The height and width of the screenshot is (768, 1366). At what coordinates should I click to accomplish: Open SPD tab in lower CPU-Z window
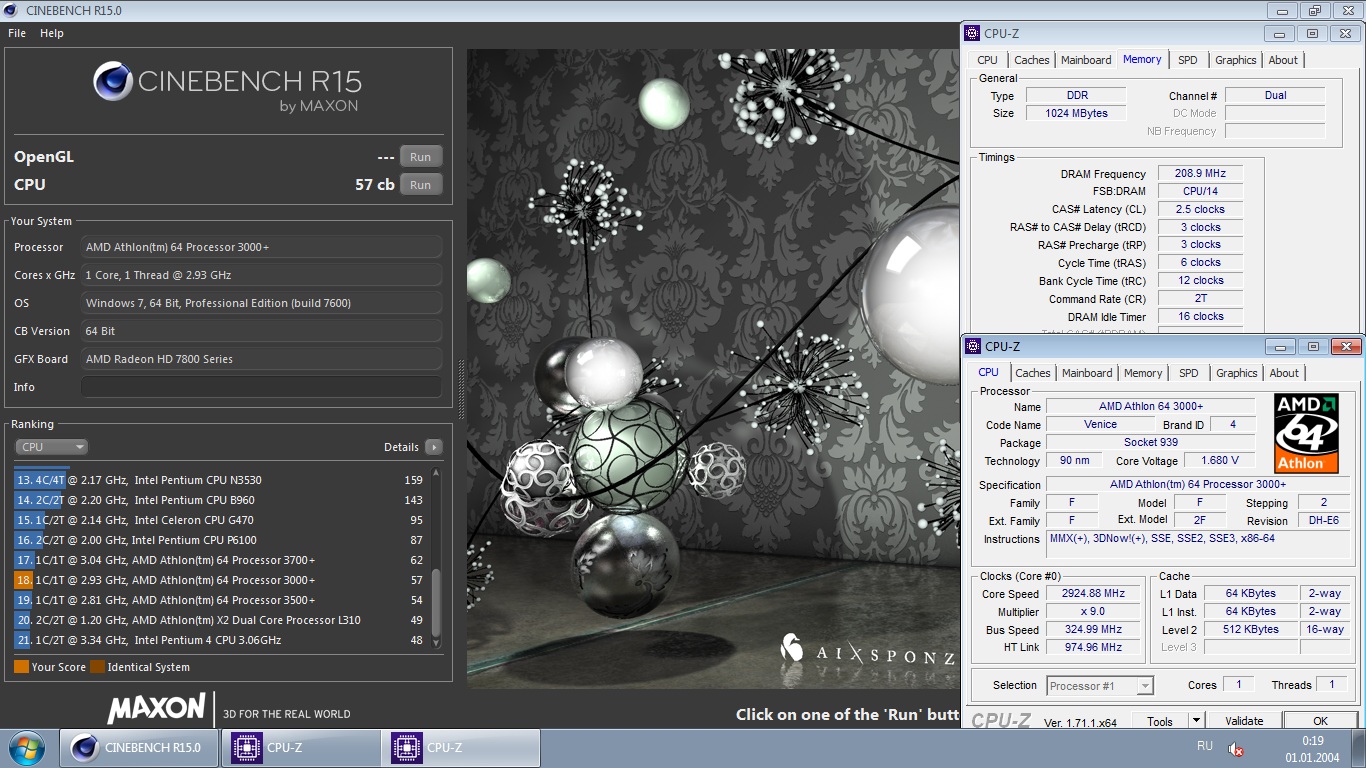pyautogui.click(x=1188, y=373)
